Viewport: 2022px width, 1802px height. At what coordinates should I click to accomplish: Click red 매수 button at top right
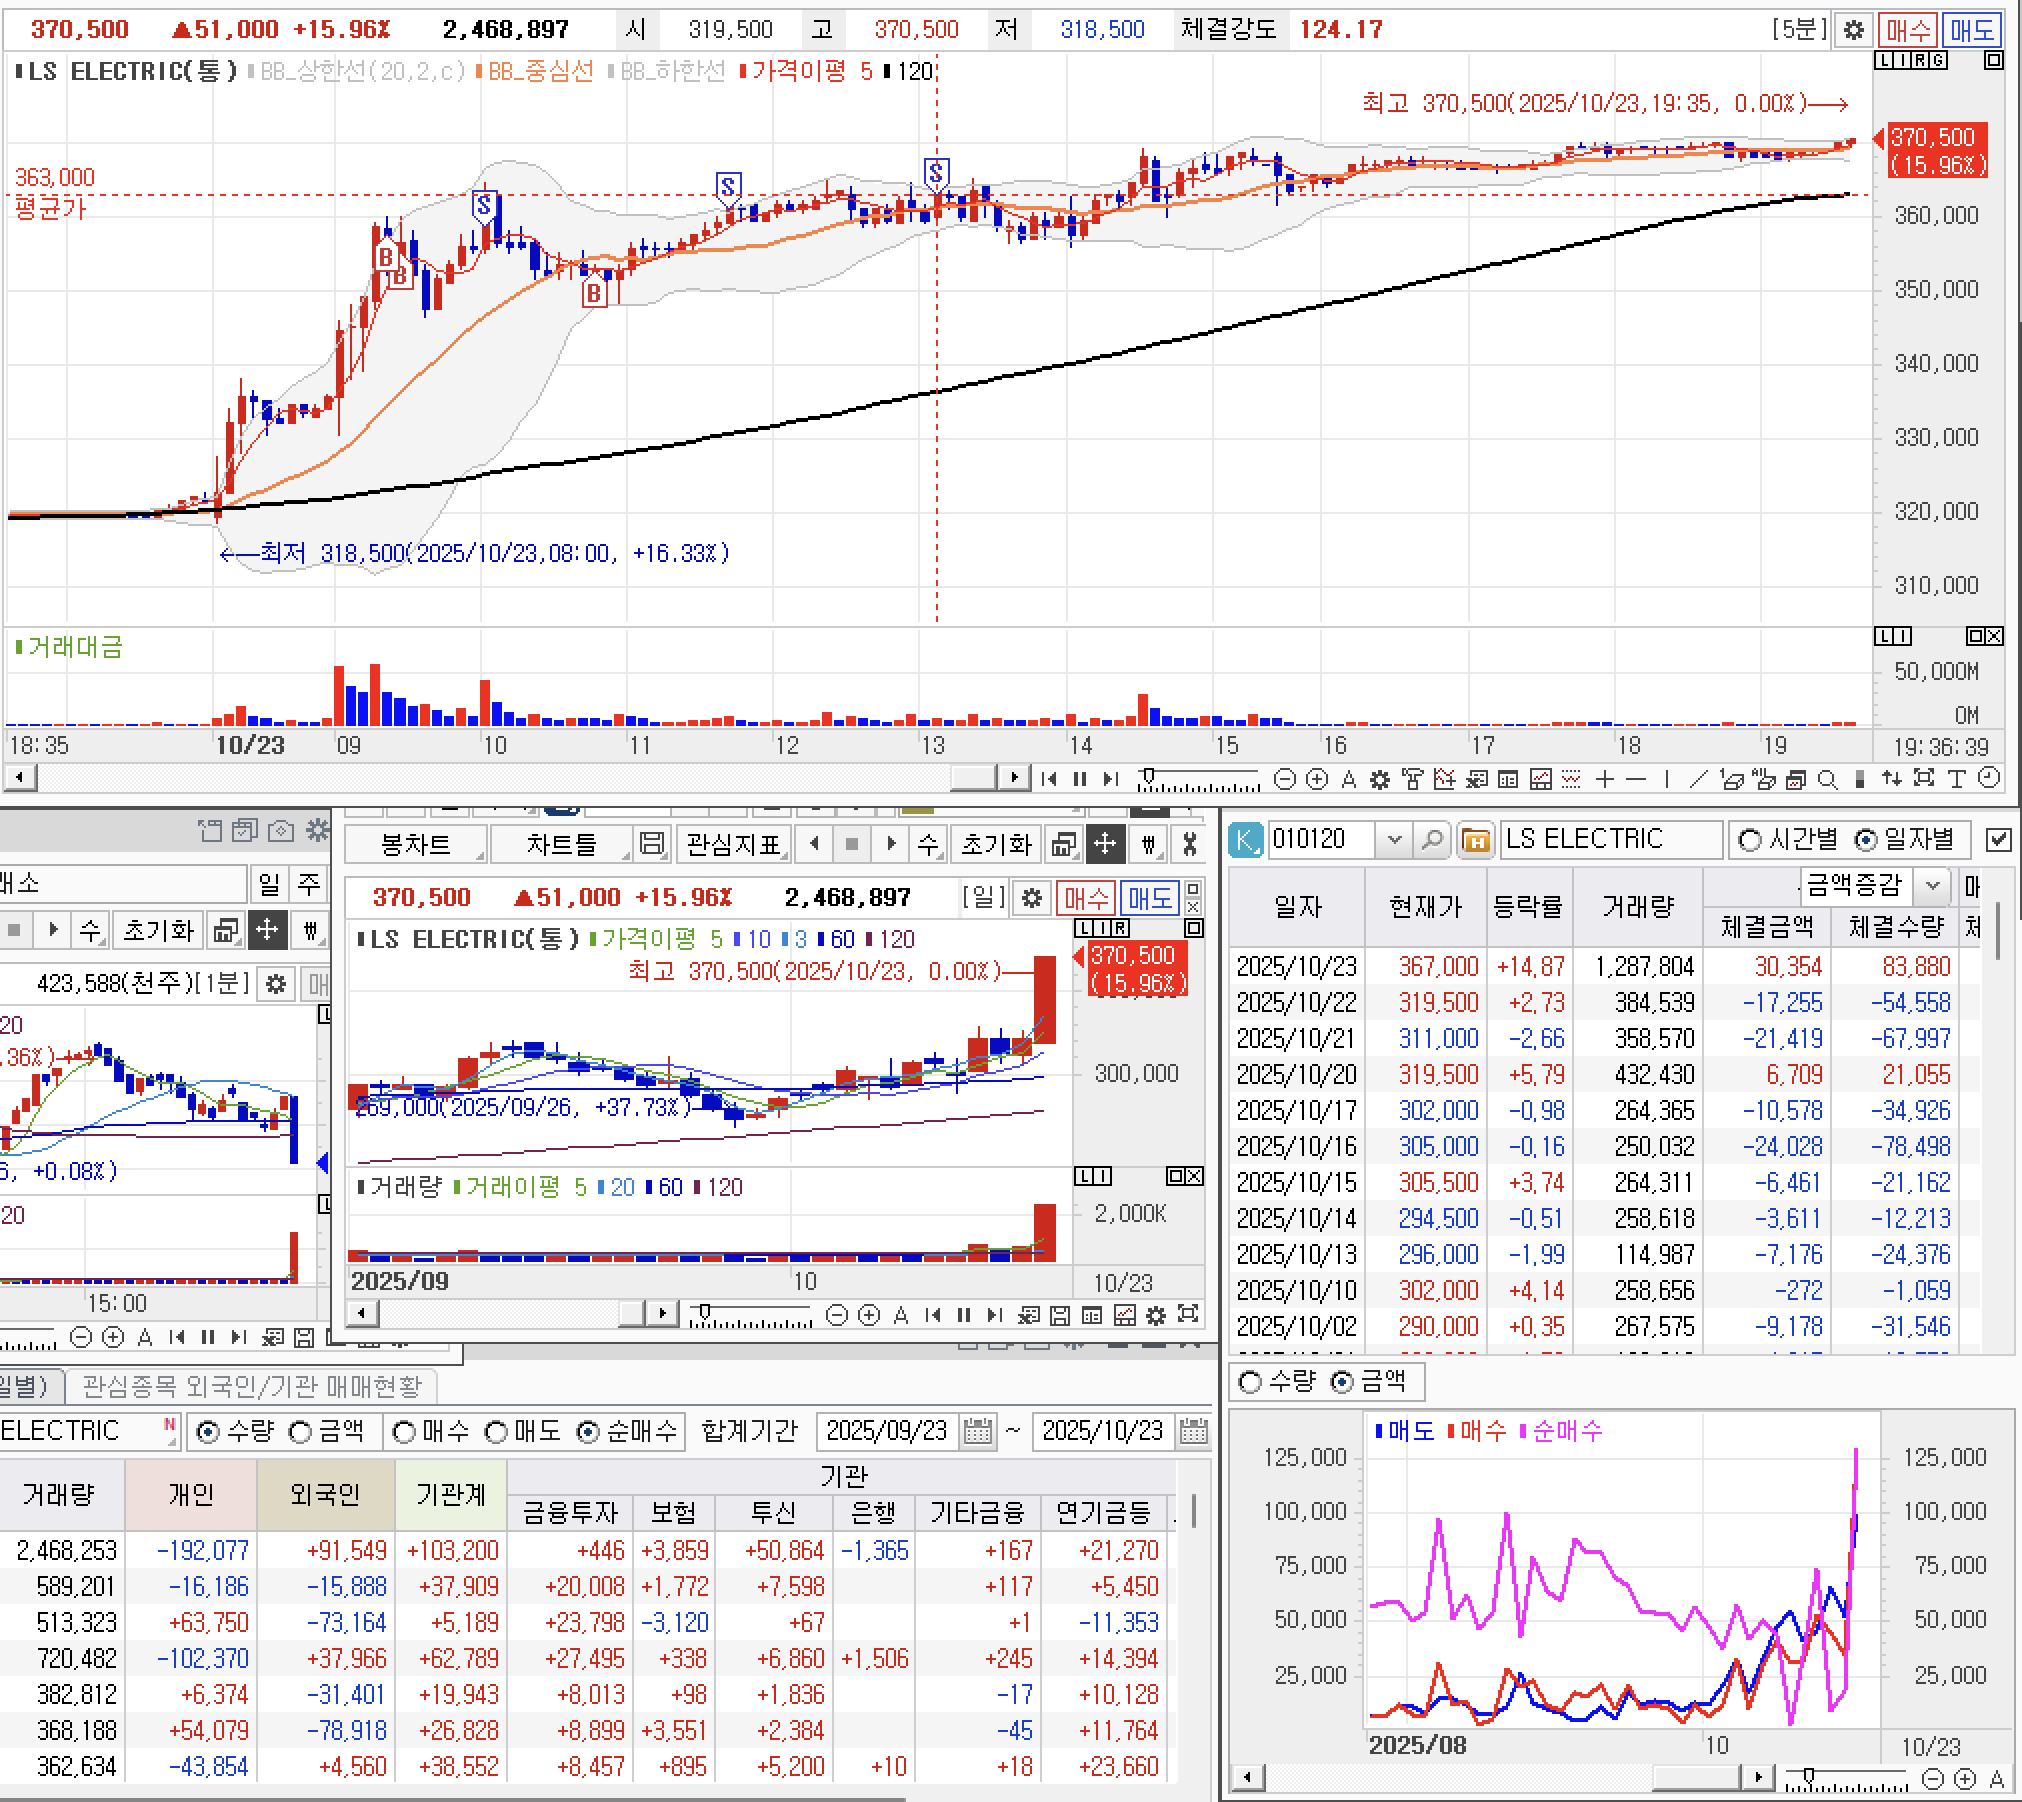(x=1906, y=30)
